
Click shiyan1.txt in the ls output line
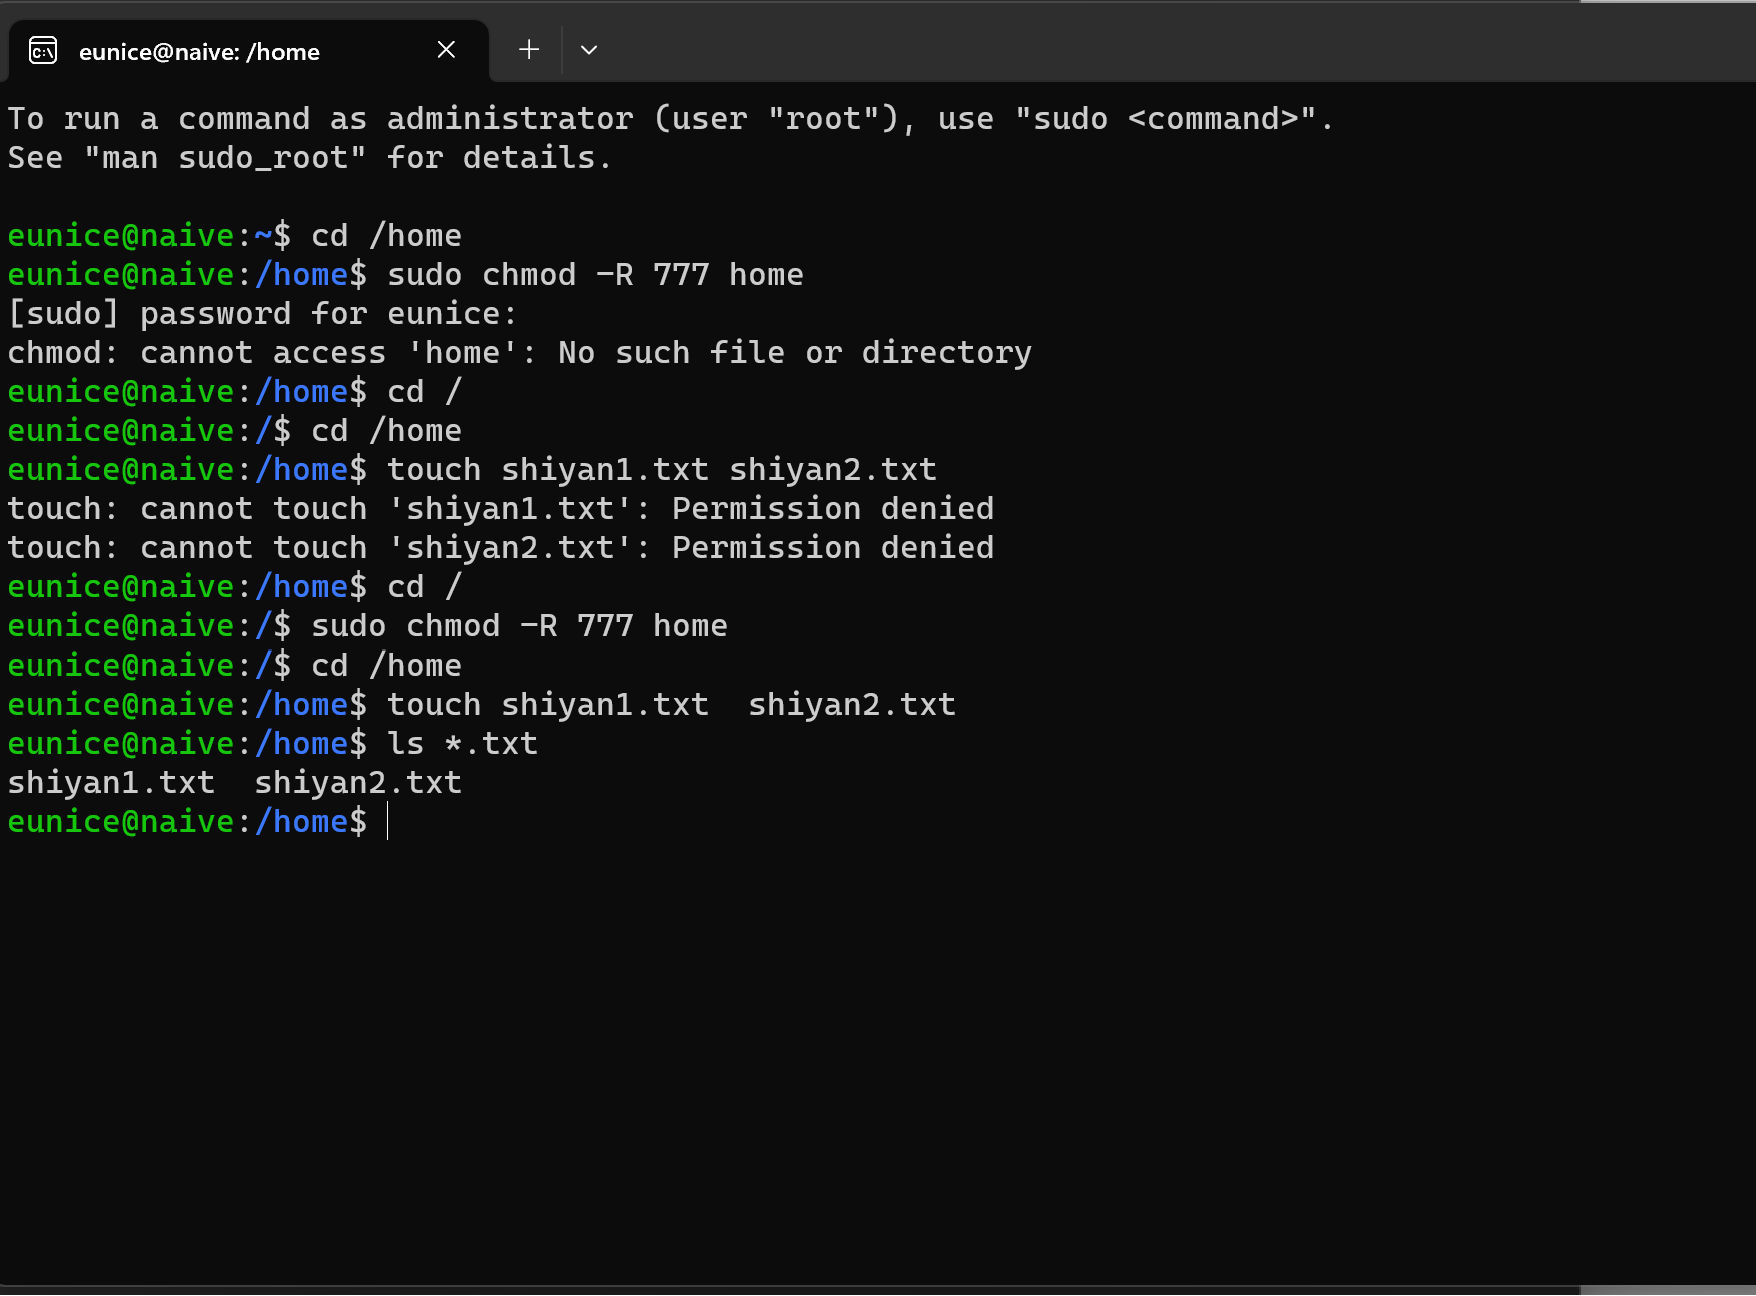[x=111, y=783]
